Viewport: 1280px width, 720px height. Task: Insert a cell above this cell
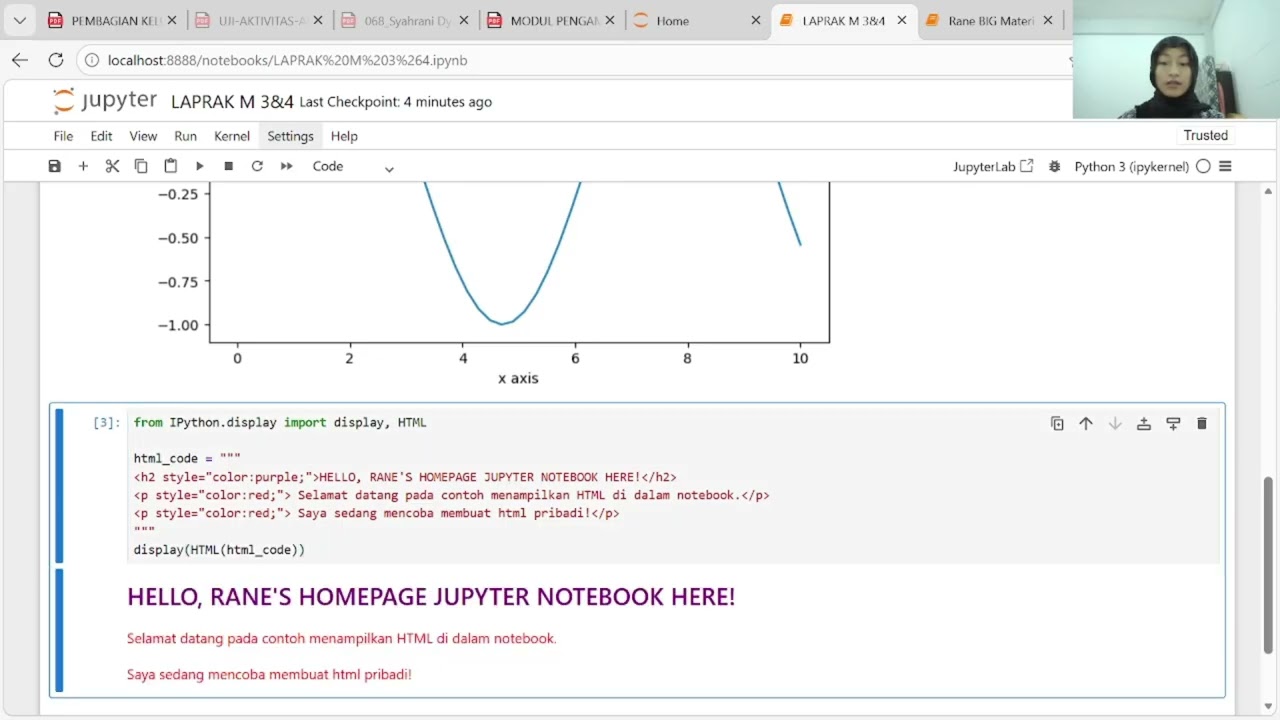[x=1144, y=424]
